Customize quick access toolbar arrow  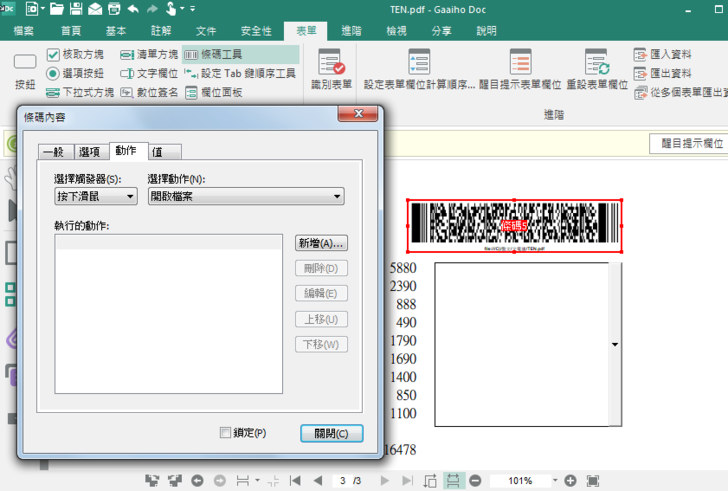click(192, 8)
